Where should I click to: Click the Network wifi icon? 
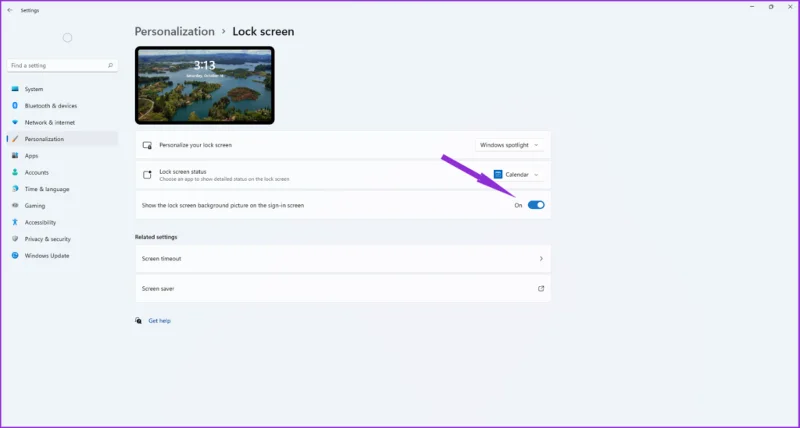15,122
